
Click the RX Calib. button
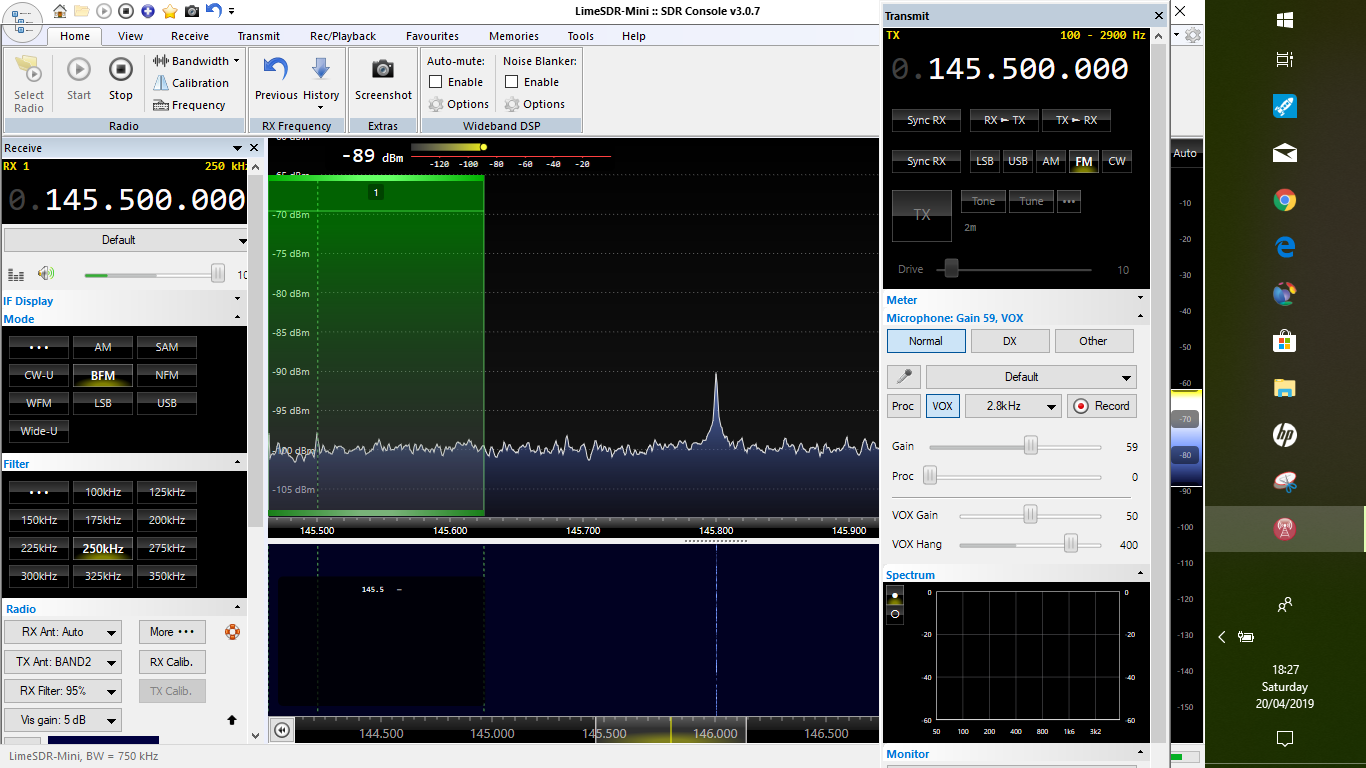click(172, 662)
